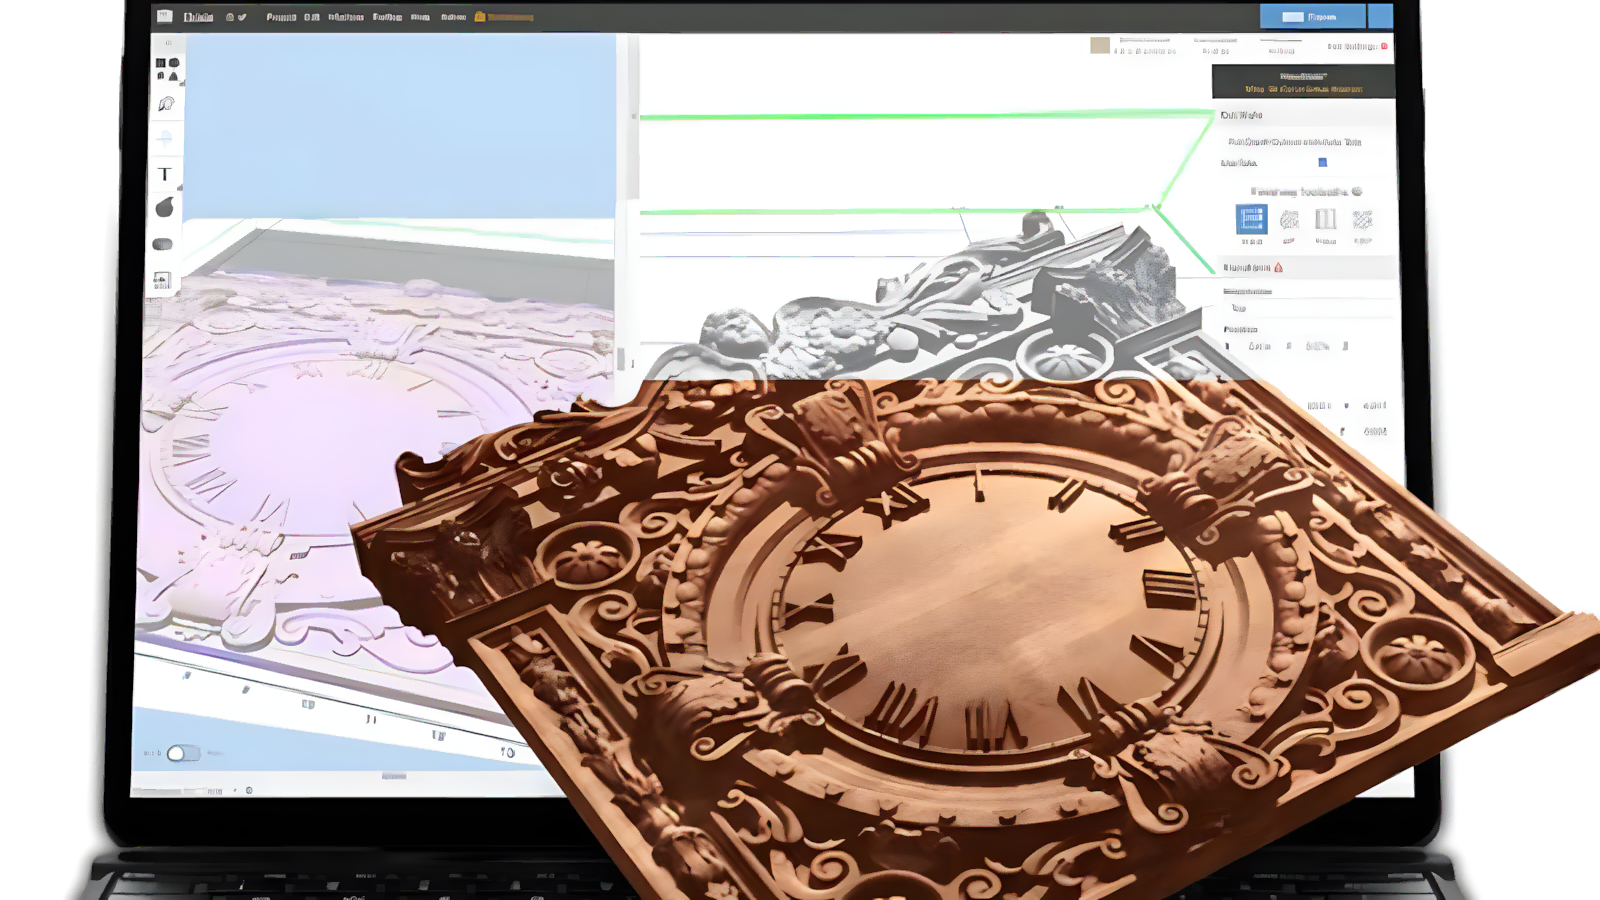Click the setting with red badge, top right
The height and width of the screenshot is (900, 1600).
coord(1357,46)
